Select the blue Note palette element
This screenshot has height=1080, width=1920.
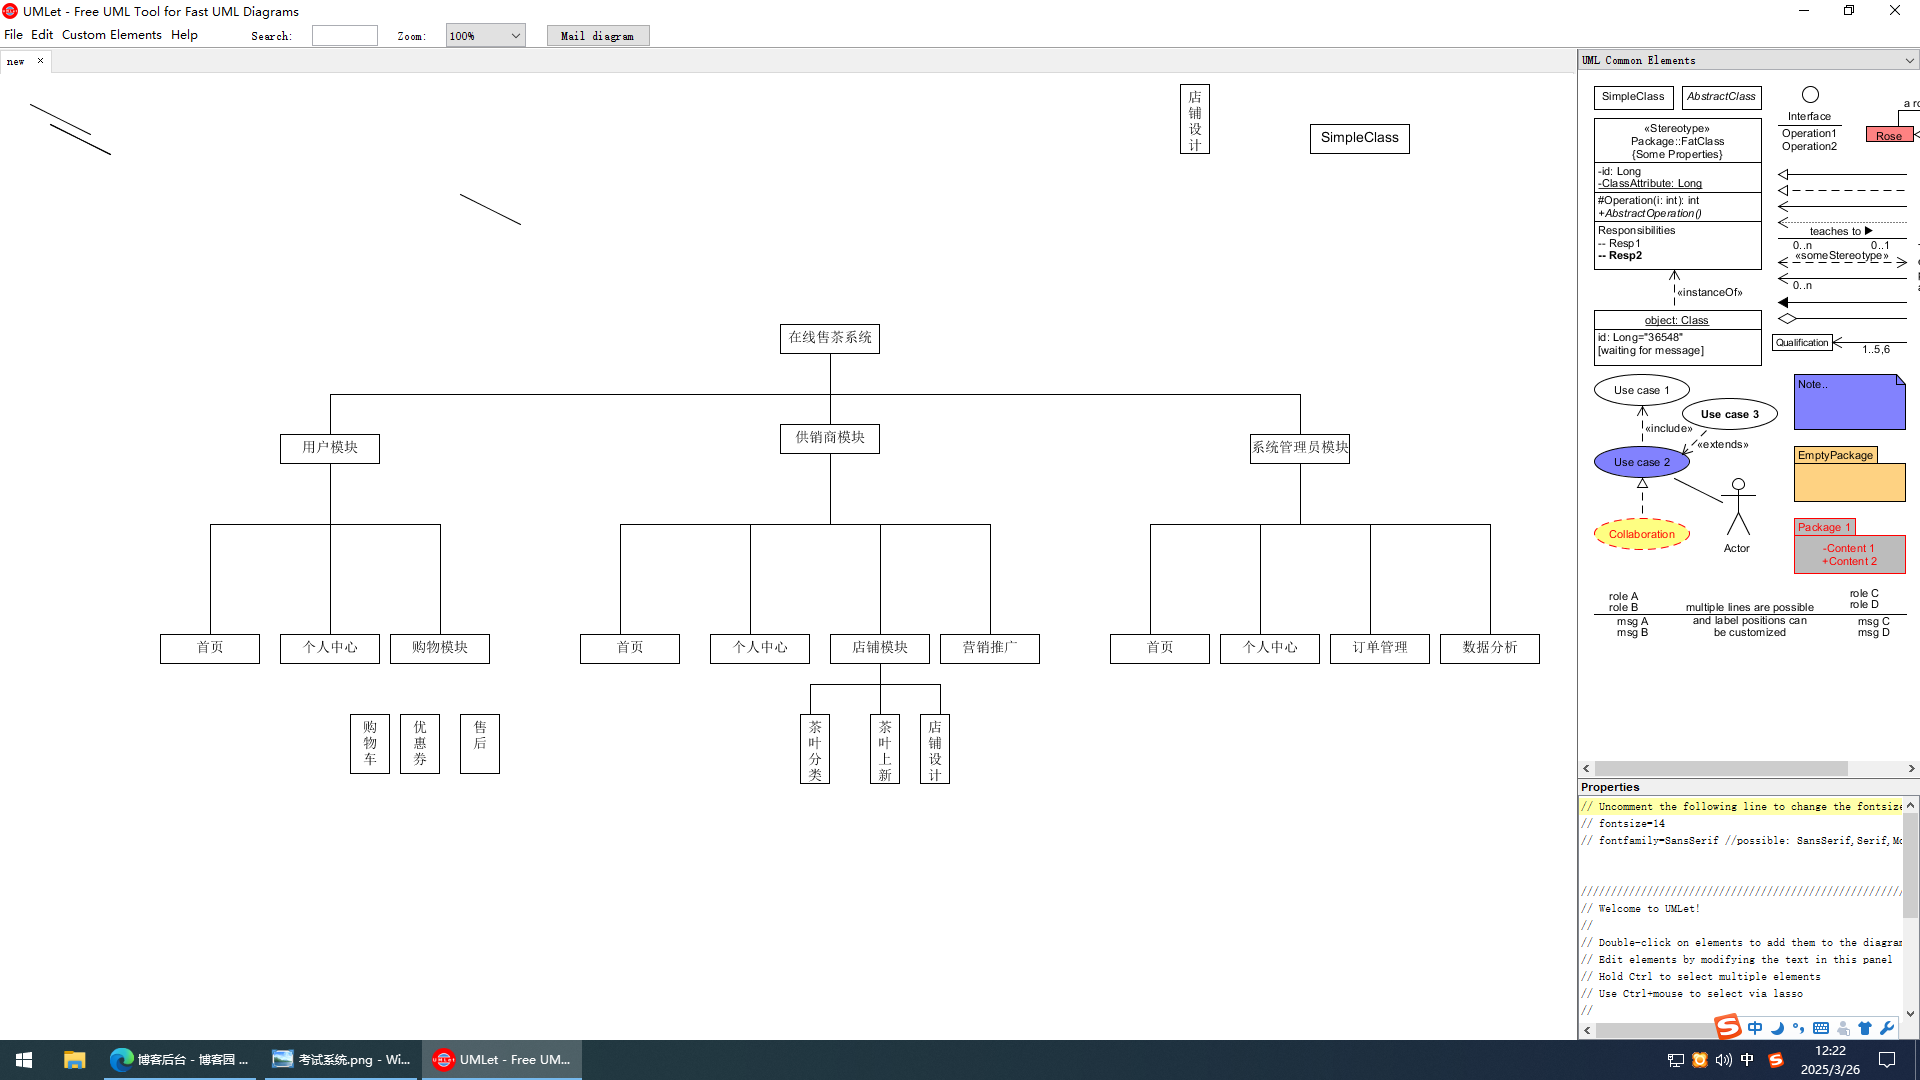[1849, 402]
